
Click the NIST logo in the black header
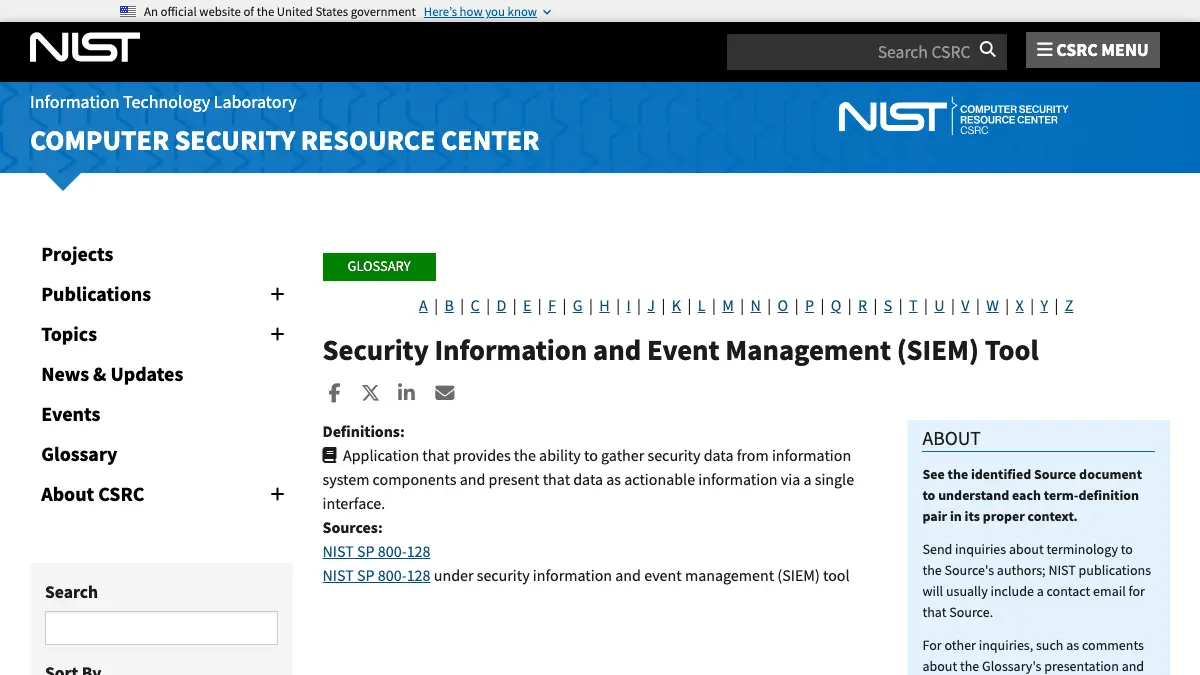[x=85, y=47]
